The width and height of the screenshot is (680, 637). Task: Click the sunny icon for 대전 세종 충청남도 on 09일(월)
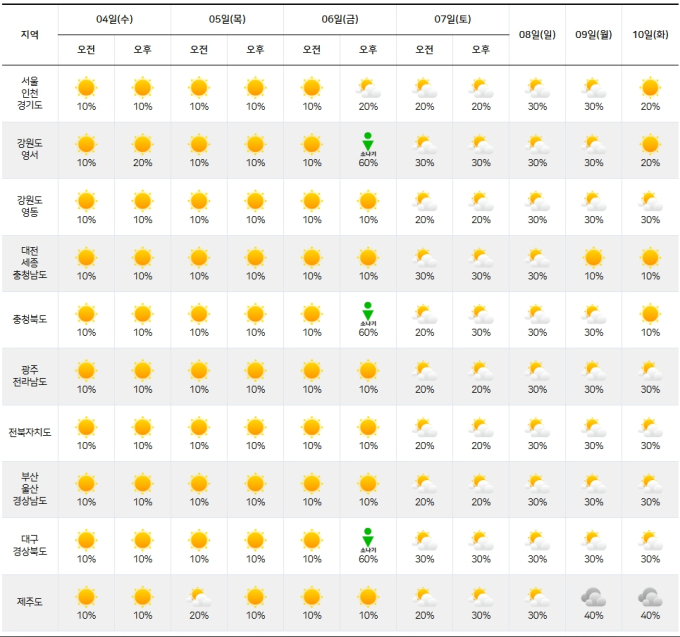click(x=593, y=258)
